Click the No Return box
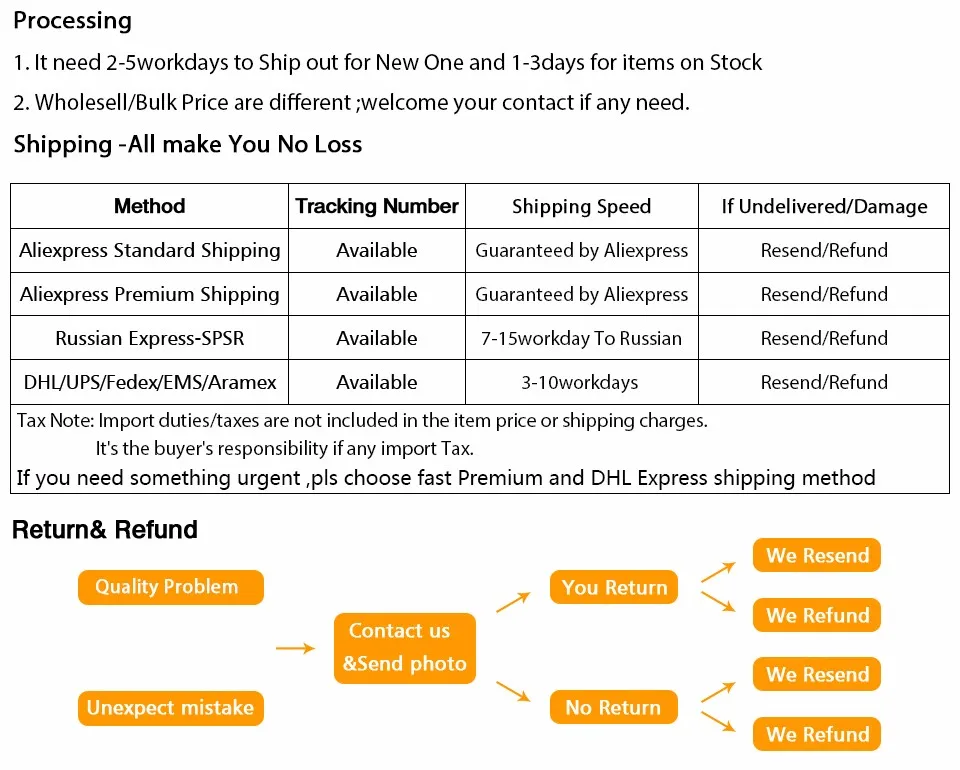 pos(613,707)
